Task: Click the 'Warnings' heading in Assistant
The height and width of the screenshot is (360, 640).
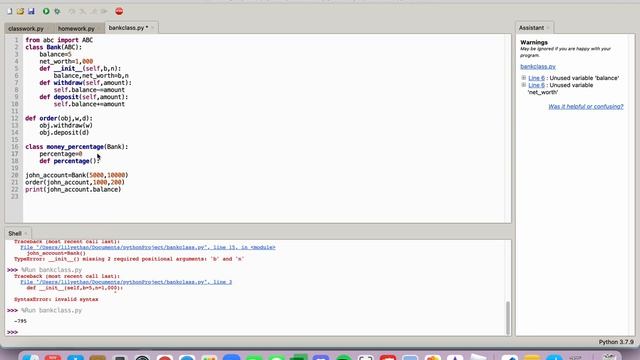Action: click(x=534, y=42)
